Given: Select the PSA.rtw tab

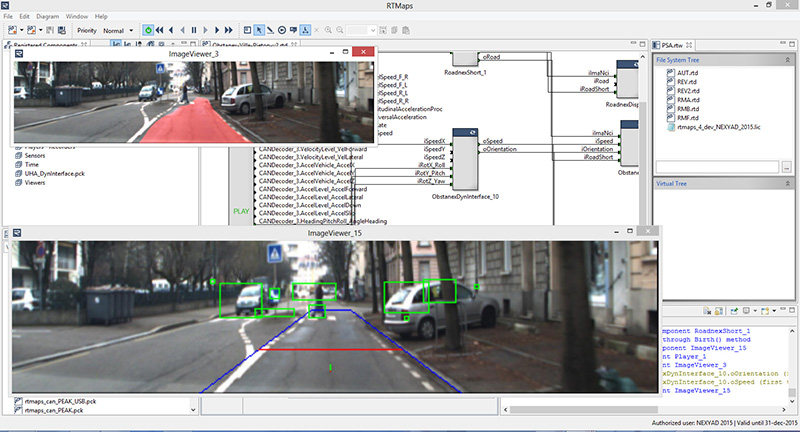Looking at the screenshot, I should pos(672,45).
